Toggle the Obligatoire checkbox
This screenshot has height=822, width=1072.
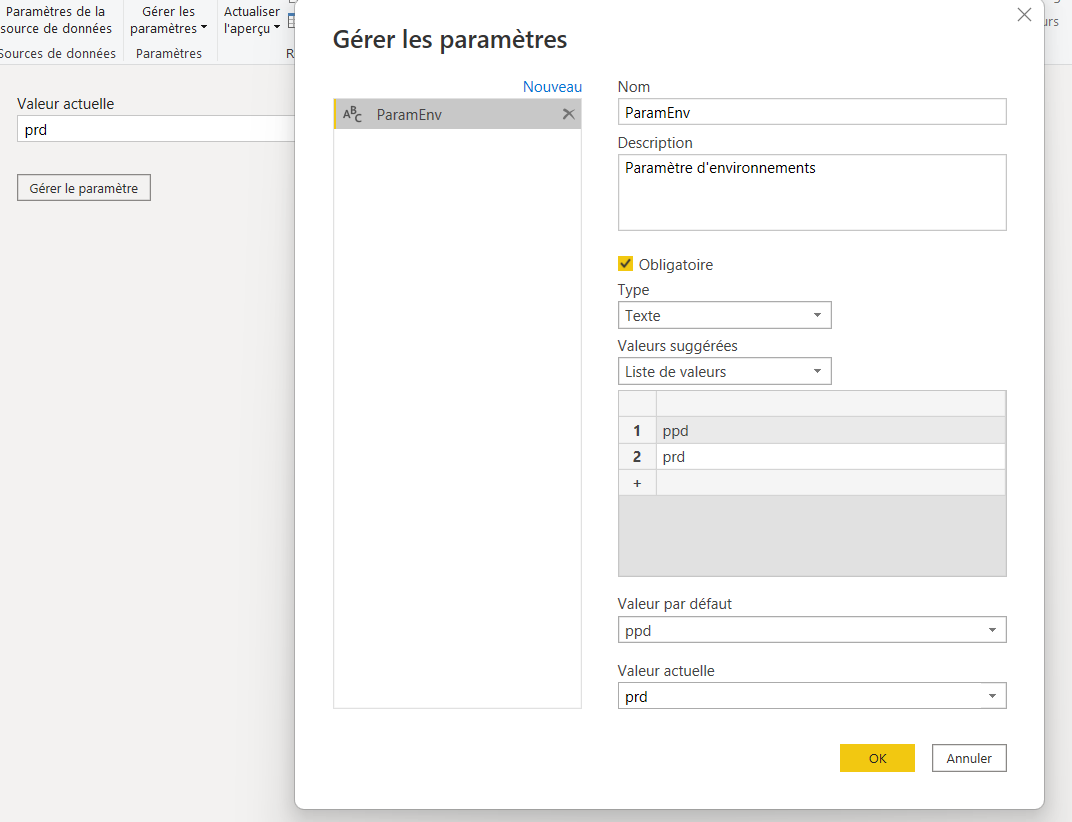(625, 264)
